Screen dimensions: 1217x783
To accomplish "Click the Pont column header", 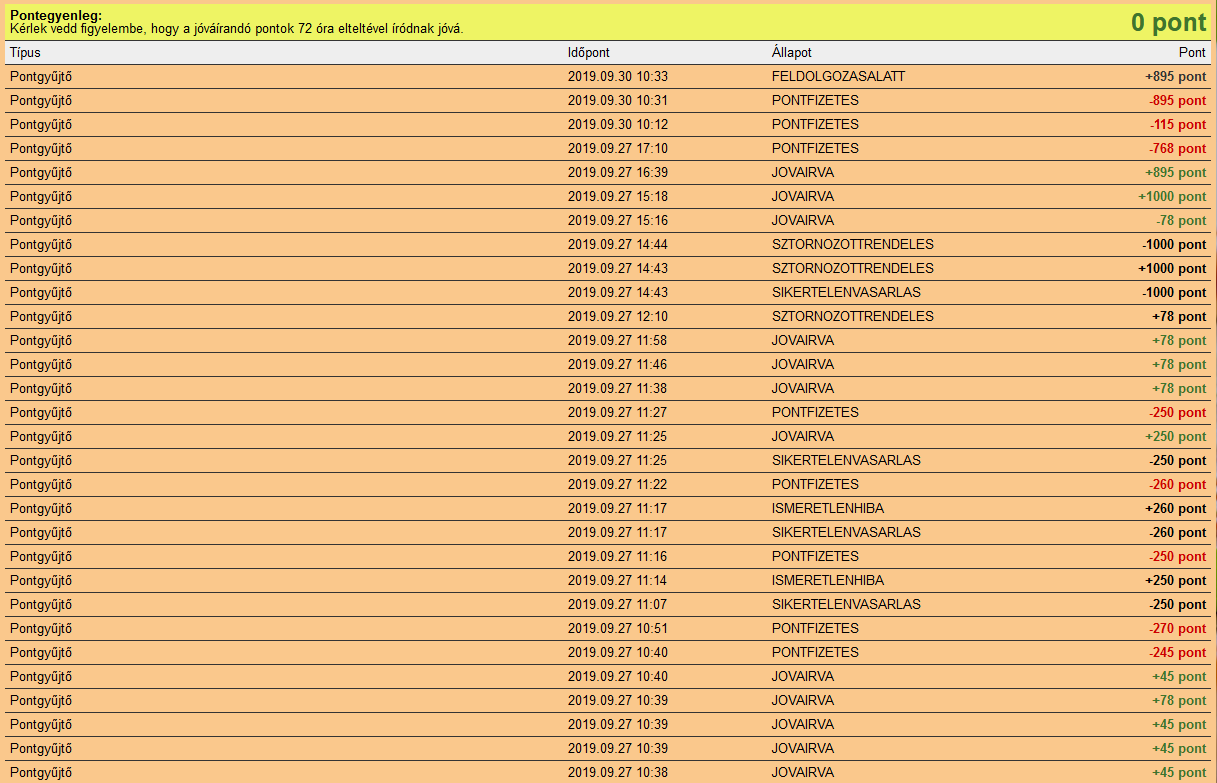I will 1192,52.
